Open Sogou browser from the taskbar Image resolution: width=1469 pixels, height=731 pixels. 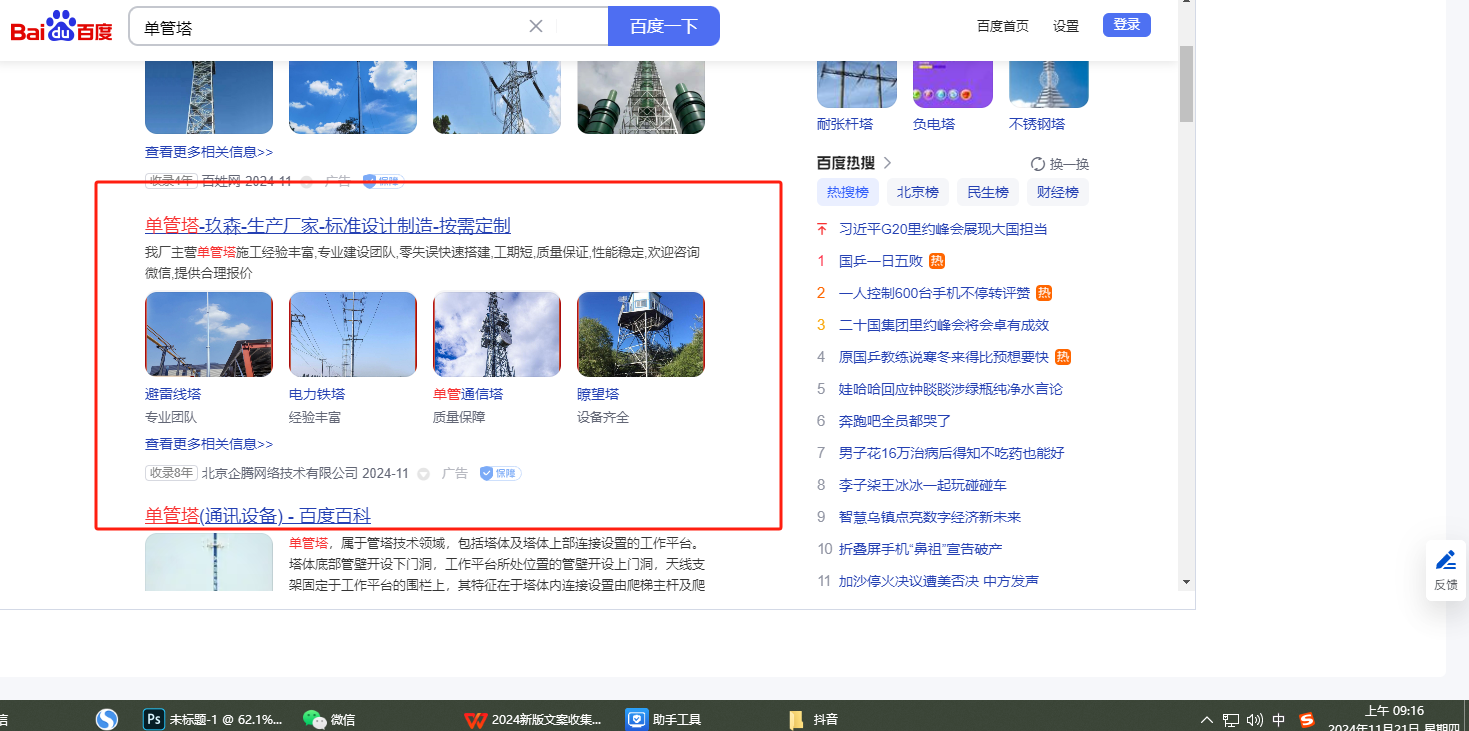[x=107, y=719]
